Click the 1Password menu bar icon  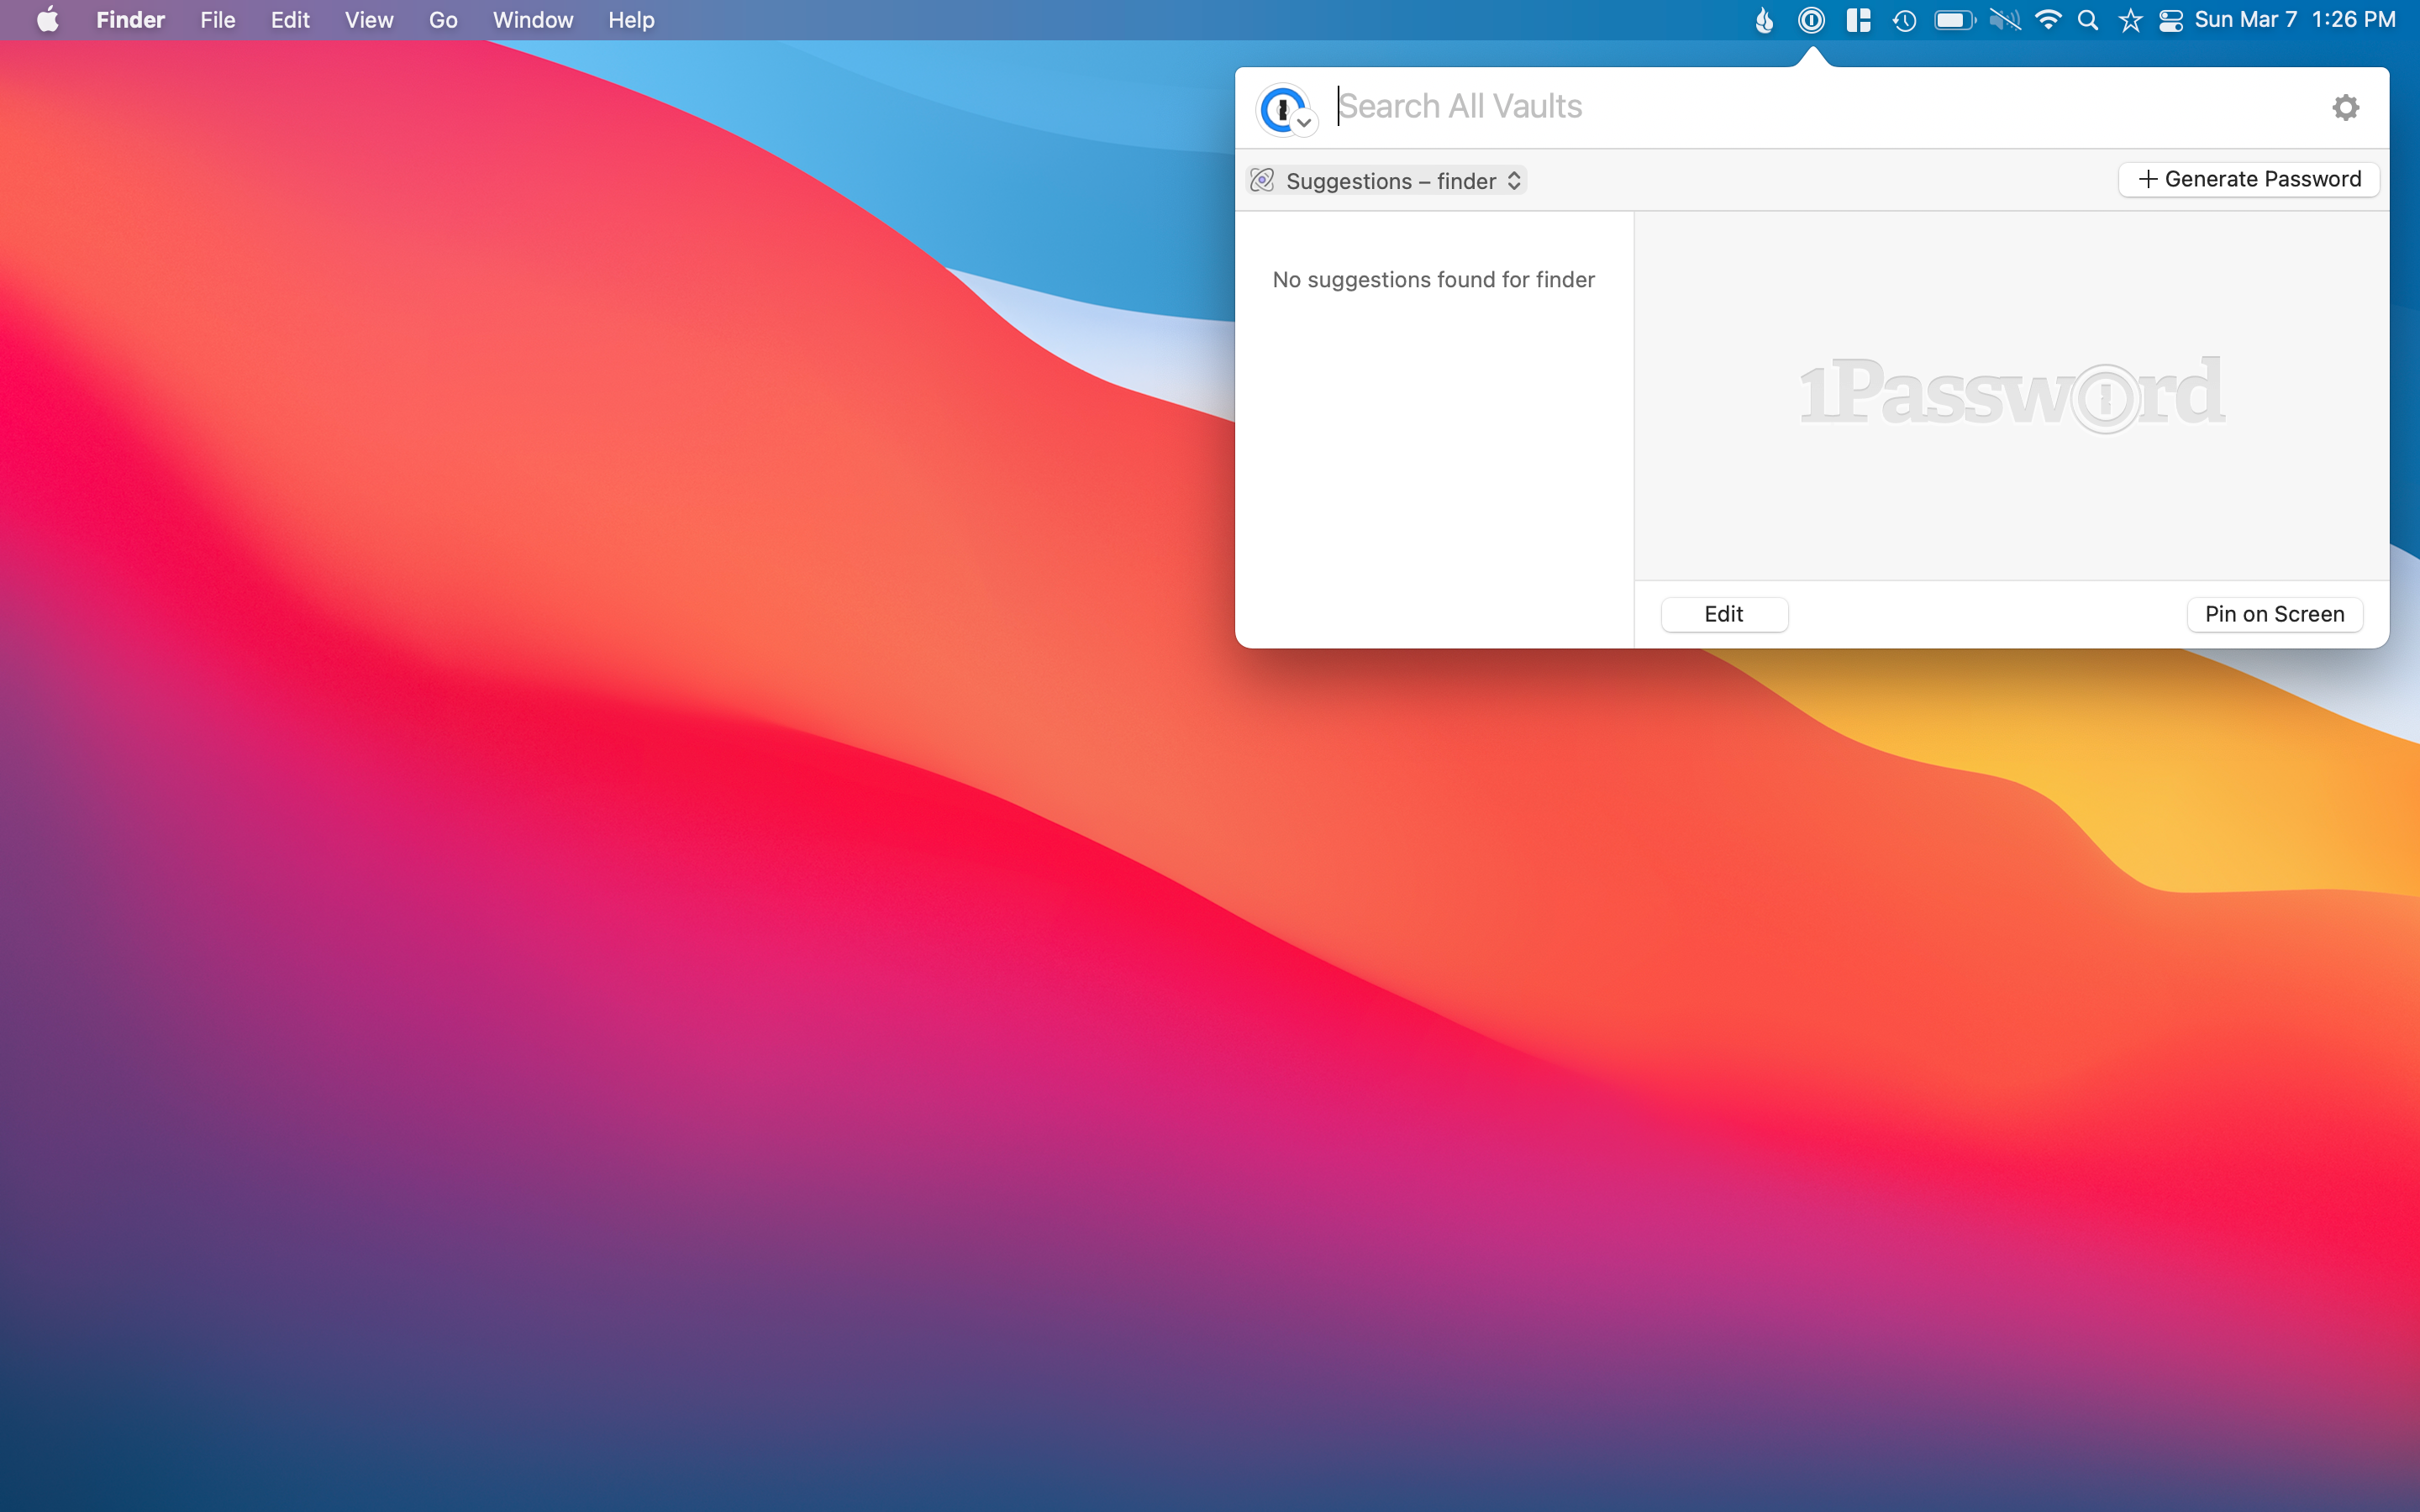1811,20
